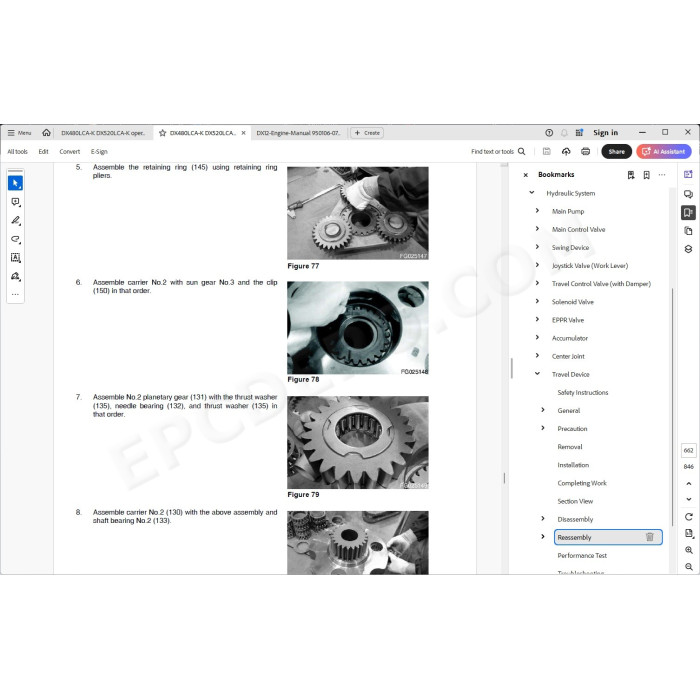The height and width of the screenshot is (700, 700).
Task: Select the arrow selection tool
Action: click(x=15, y=183)
